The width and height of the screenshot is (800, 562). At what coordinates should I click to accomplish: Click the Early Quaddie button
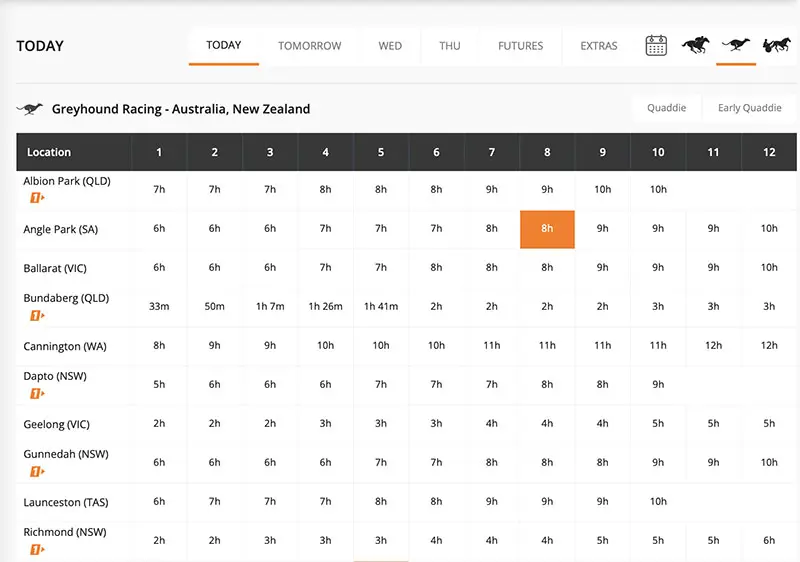(x=749, y=108)
